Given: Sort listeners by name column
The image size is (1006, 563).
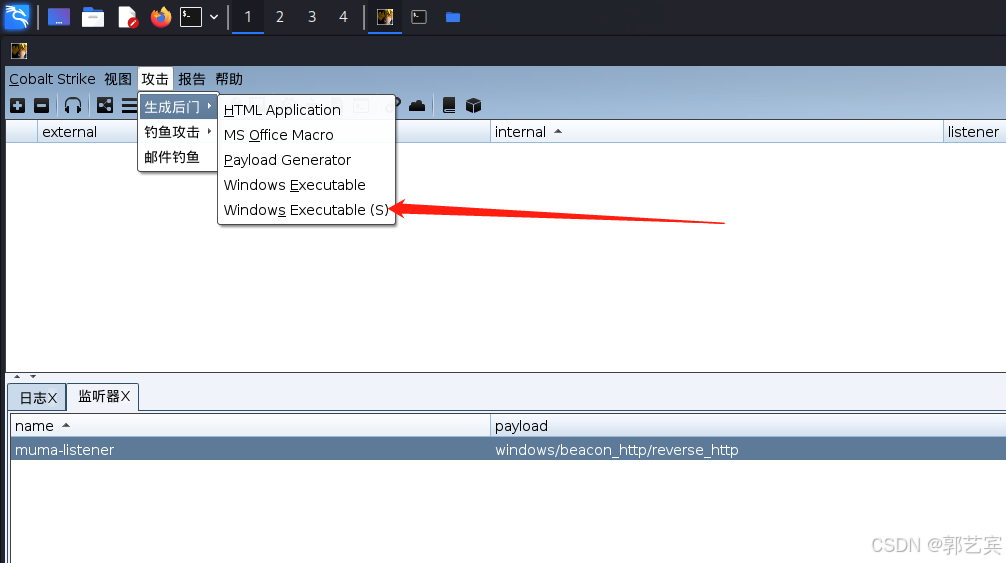Looking at the screenshot, I should tap(250, 426).
